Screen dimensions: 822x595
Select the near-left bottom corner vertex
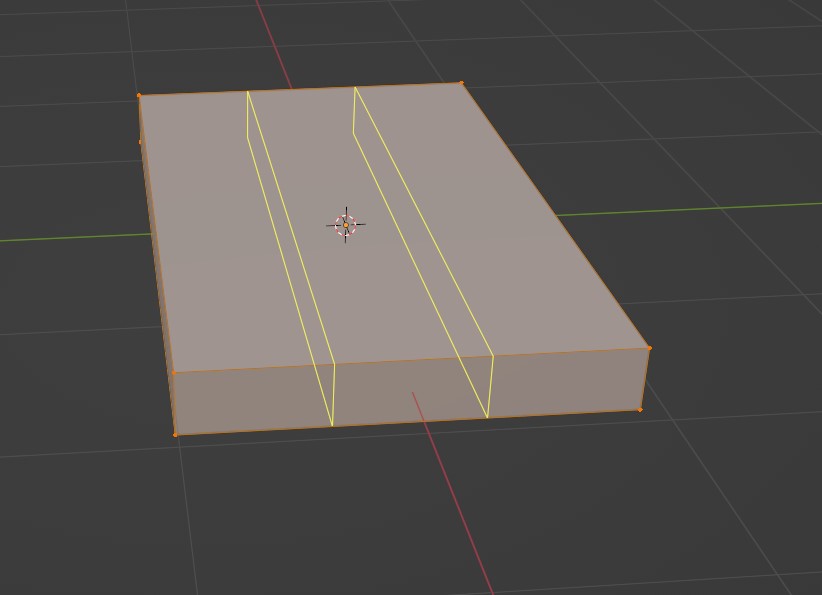point(176,434)
